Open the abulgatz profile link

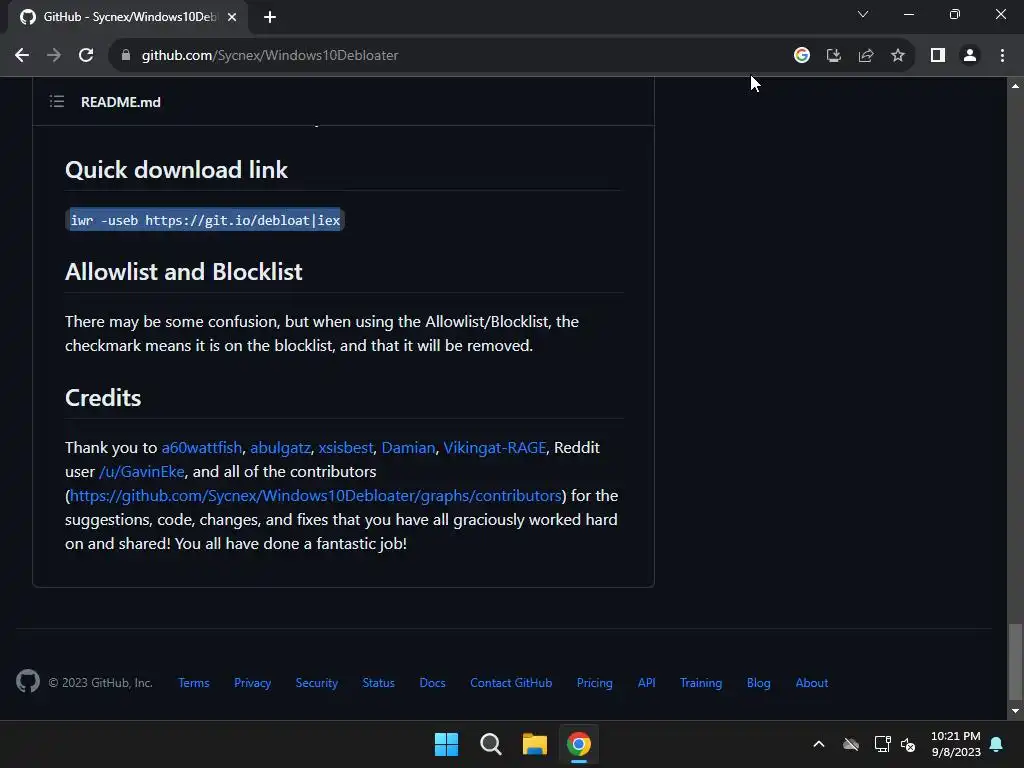(x=280, y=447)
